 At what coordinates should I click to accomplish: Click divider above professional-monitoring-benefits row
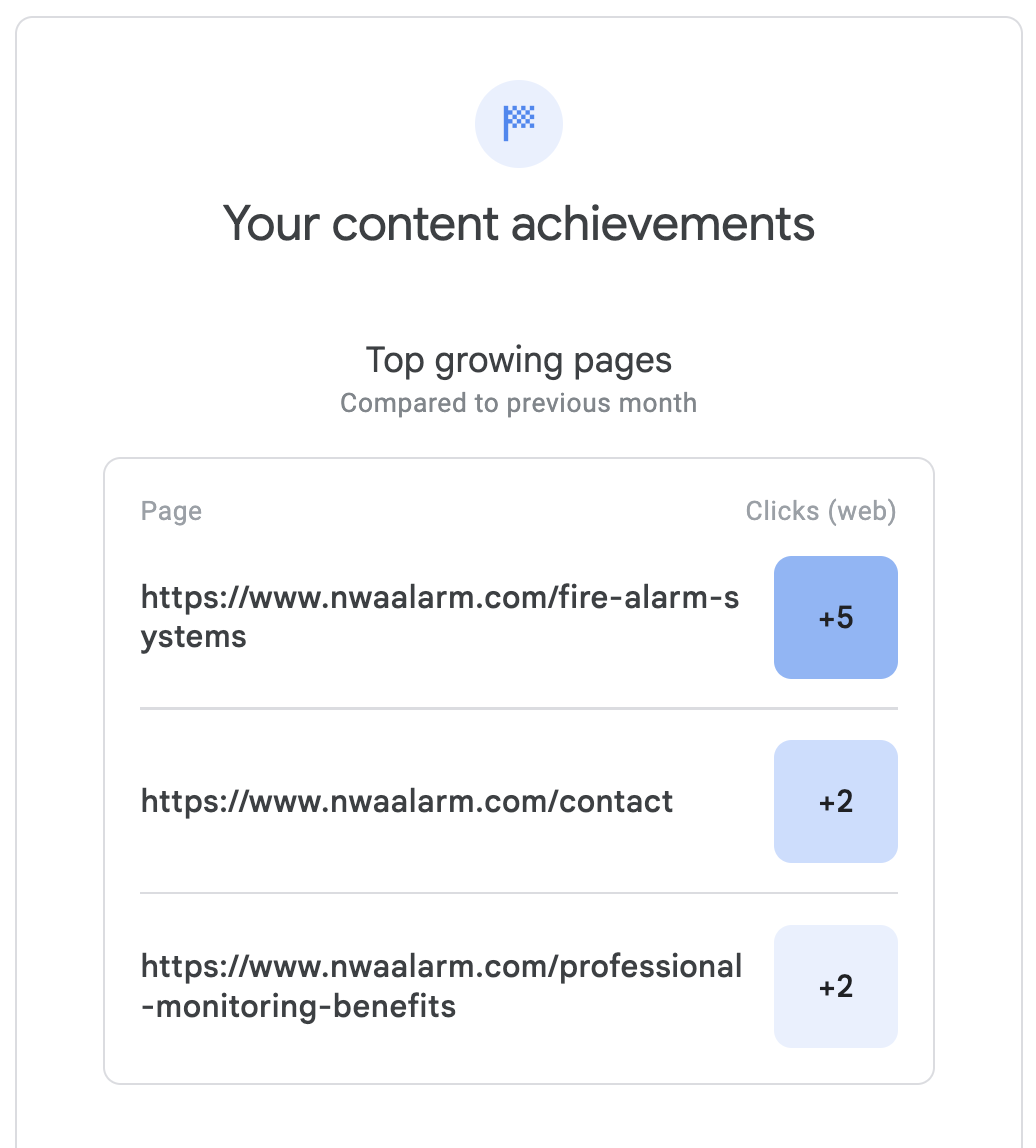[518, 893]
